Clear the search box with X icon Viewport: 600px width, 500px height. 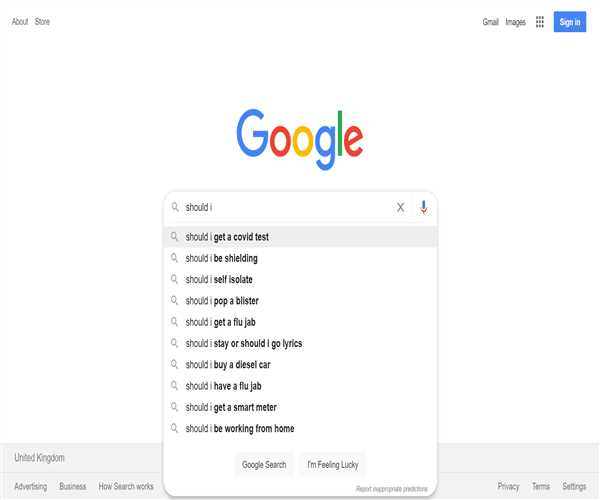tap(400, 207)
